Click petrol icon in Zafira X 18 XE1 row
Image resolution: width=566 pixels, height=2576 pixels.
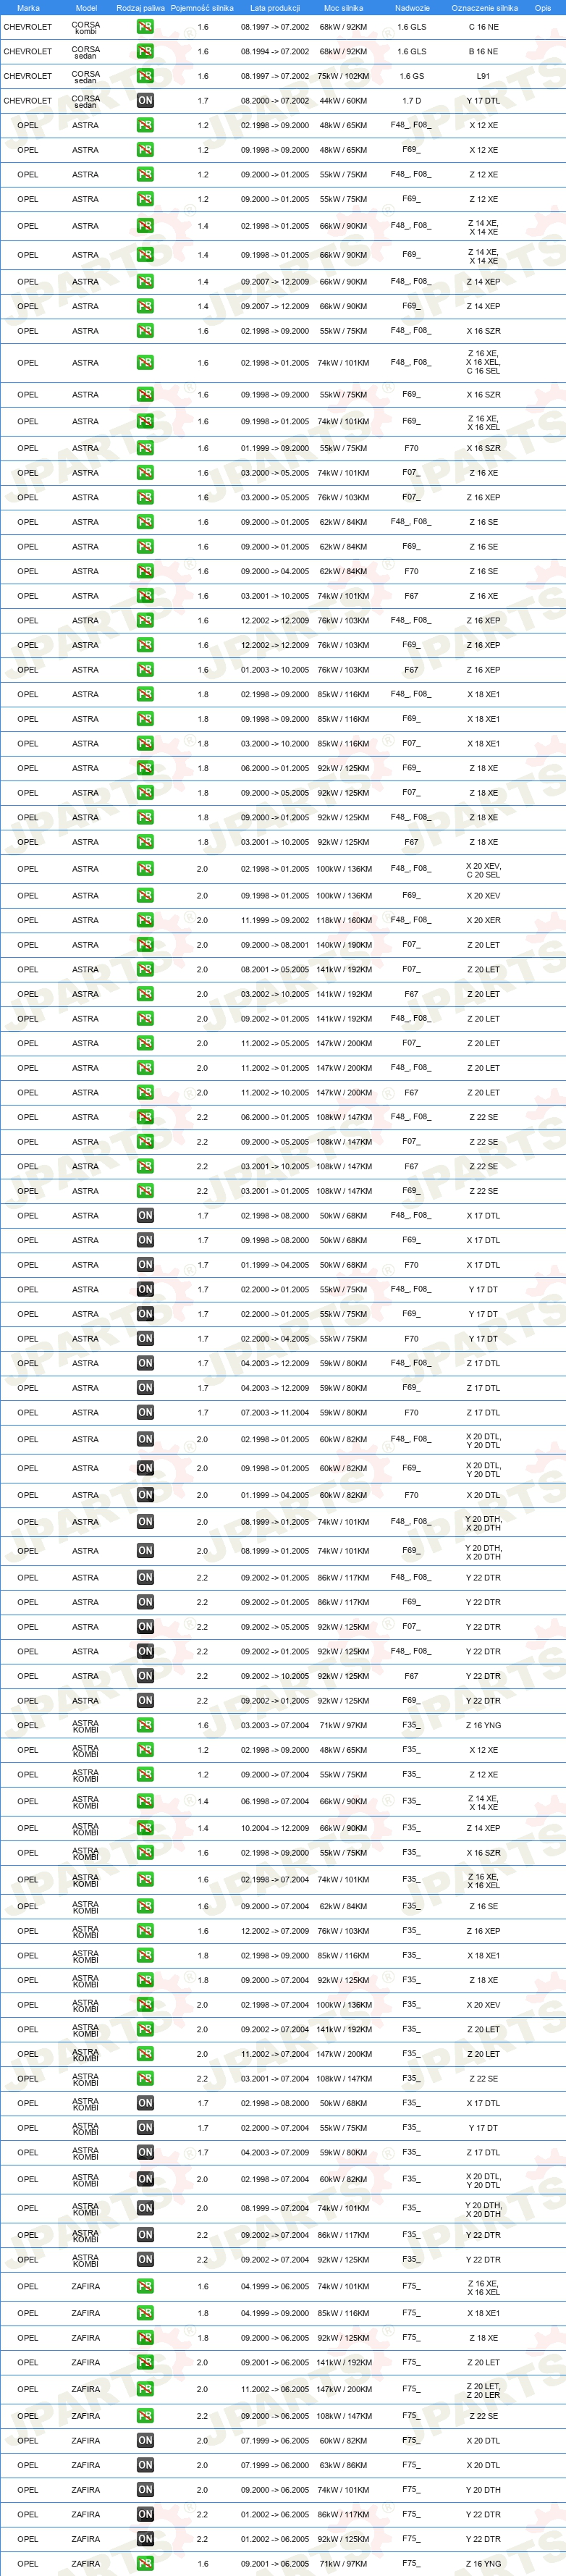145,2313
